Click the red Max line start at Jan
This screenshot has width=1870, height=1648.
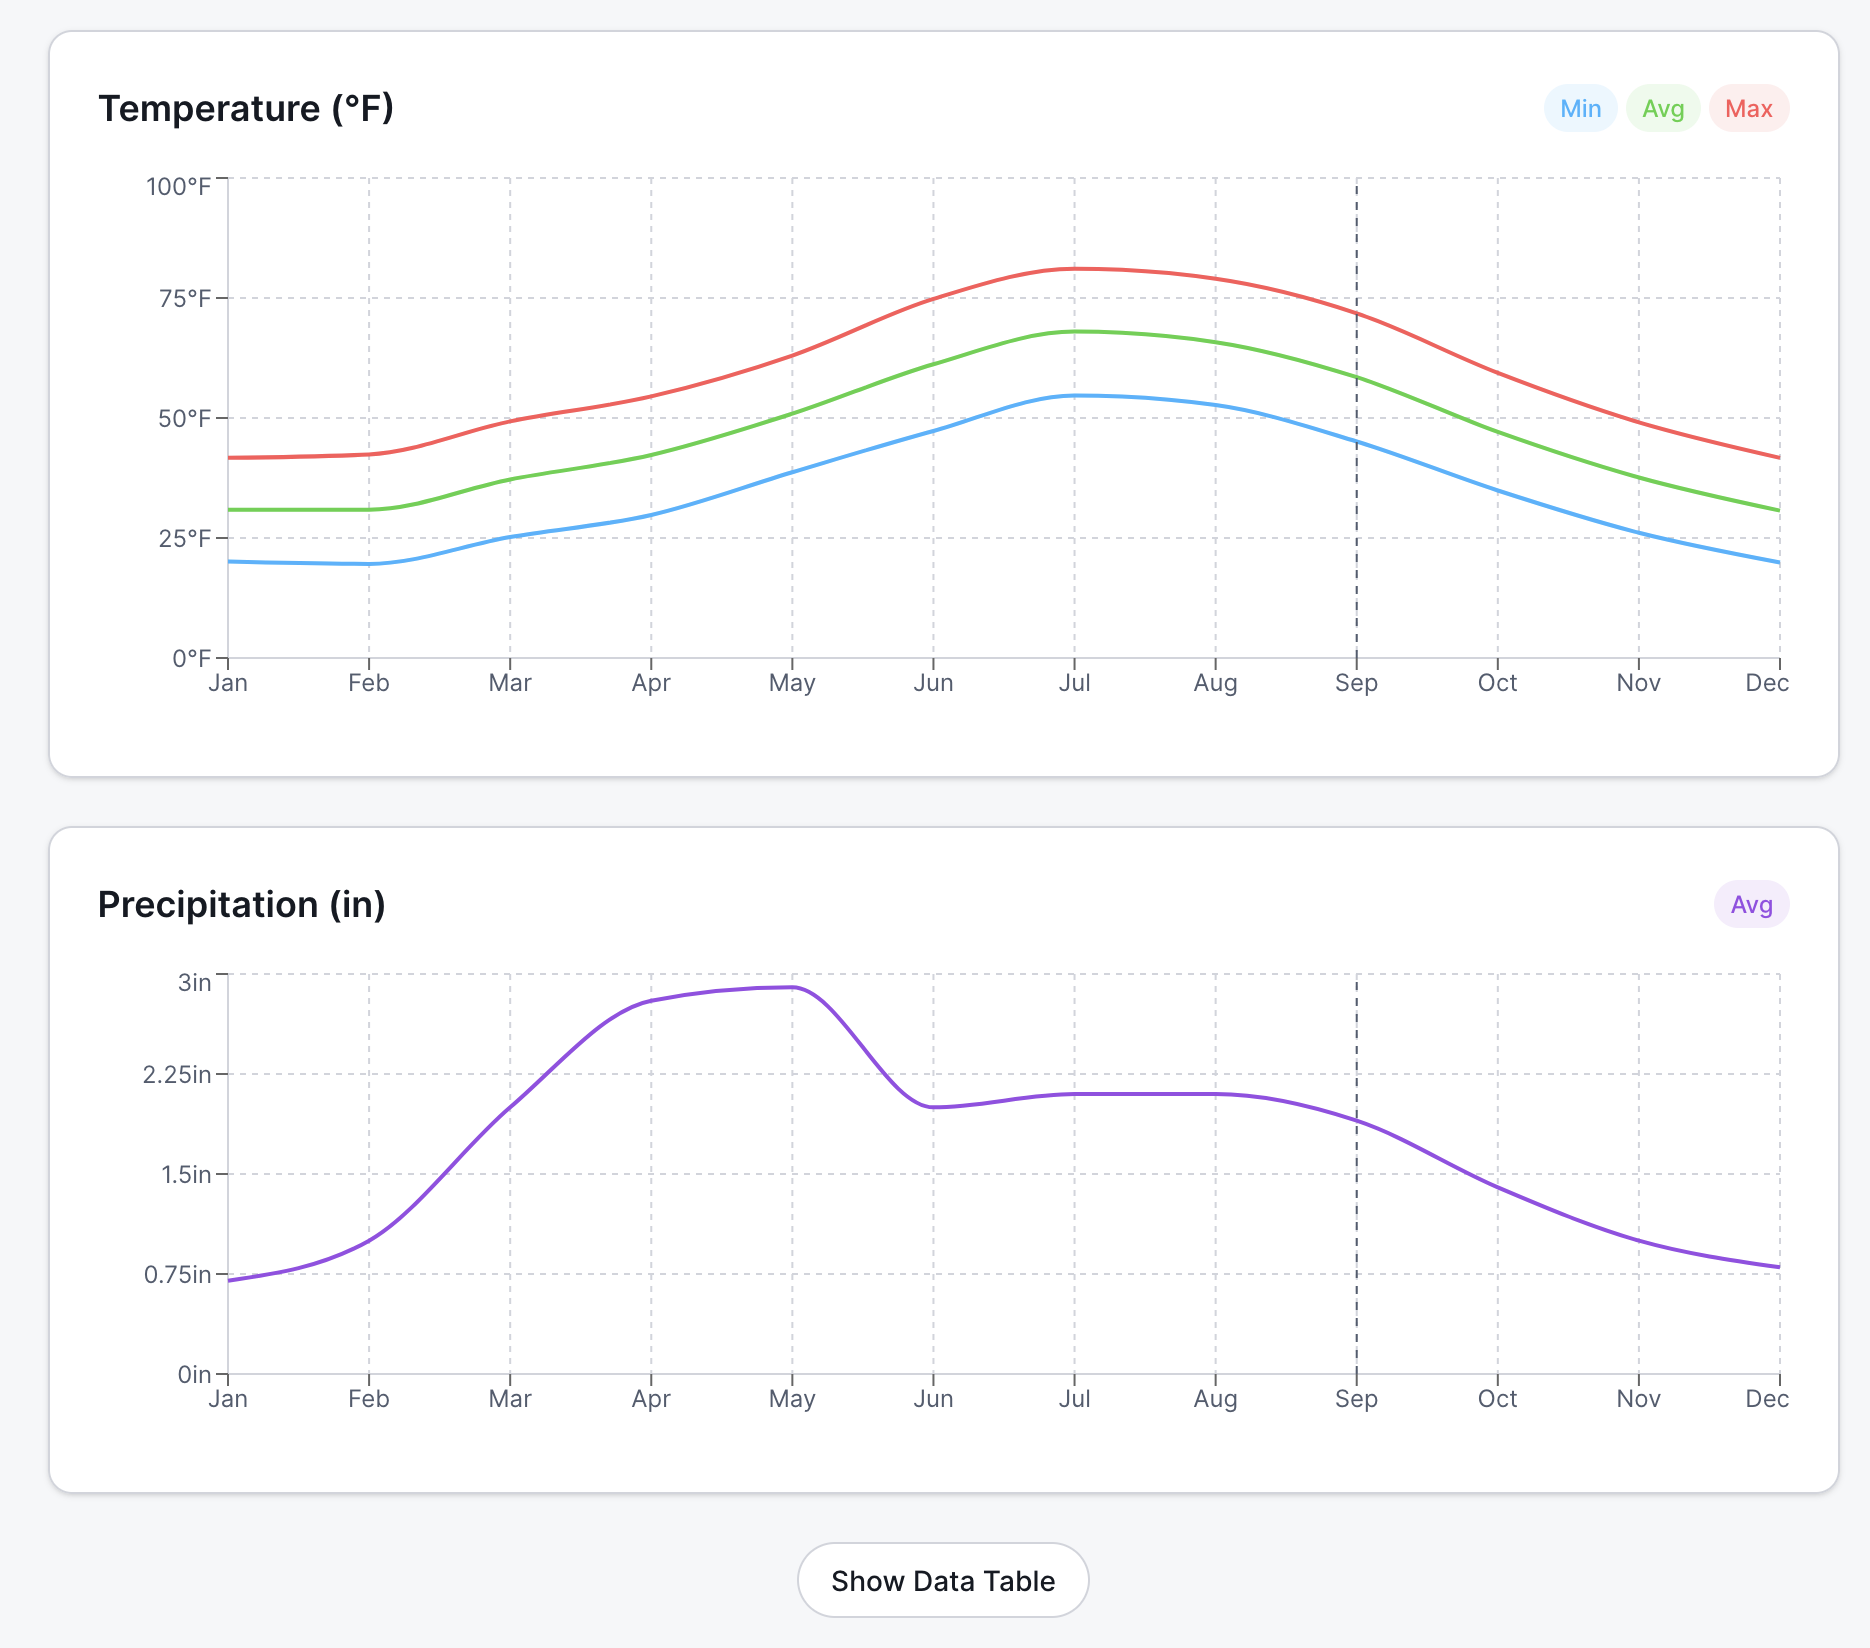pos(230,458)
